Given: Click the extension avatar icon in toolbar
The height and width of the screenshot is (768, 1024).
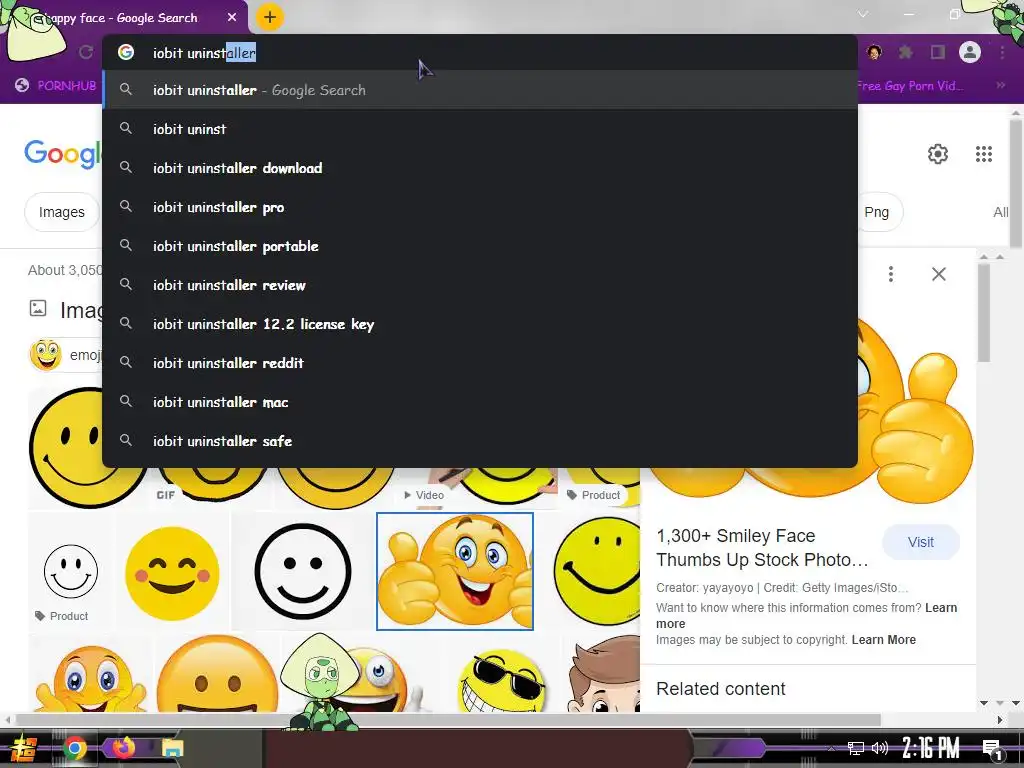Looking at the screenshot, I should click(874, 52).
